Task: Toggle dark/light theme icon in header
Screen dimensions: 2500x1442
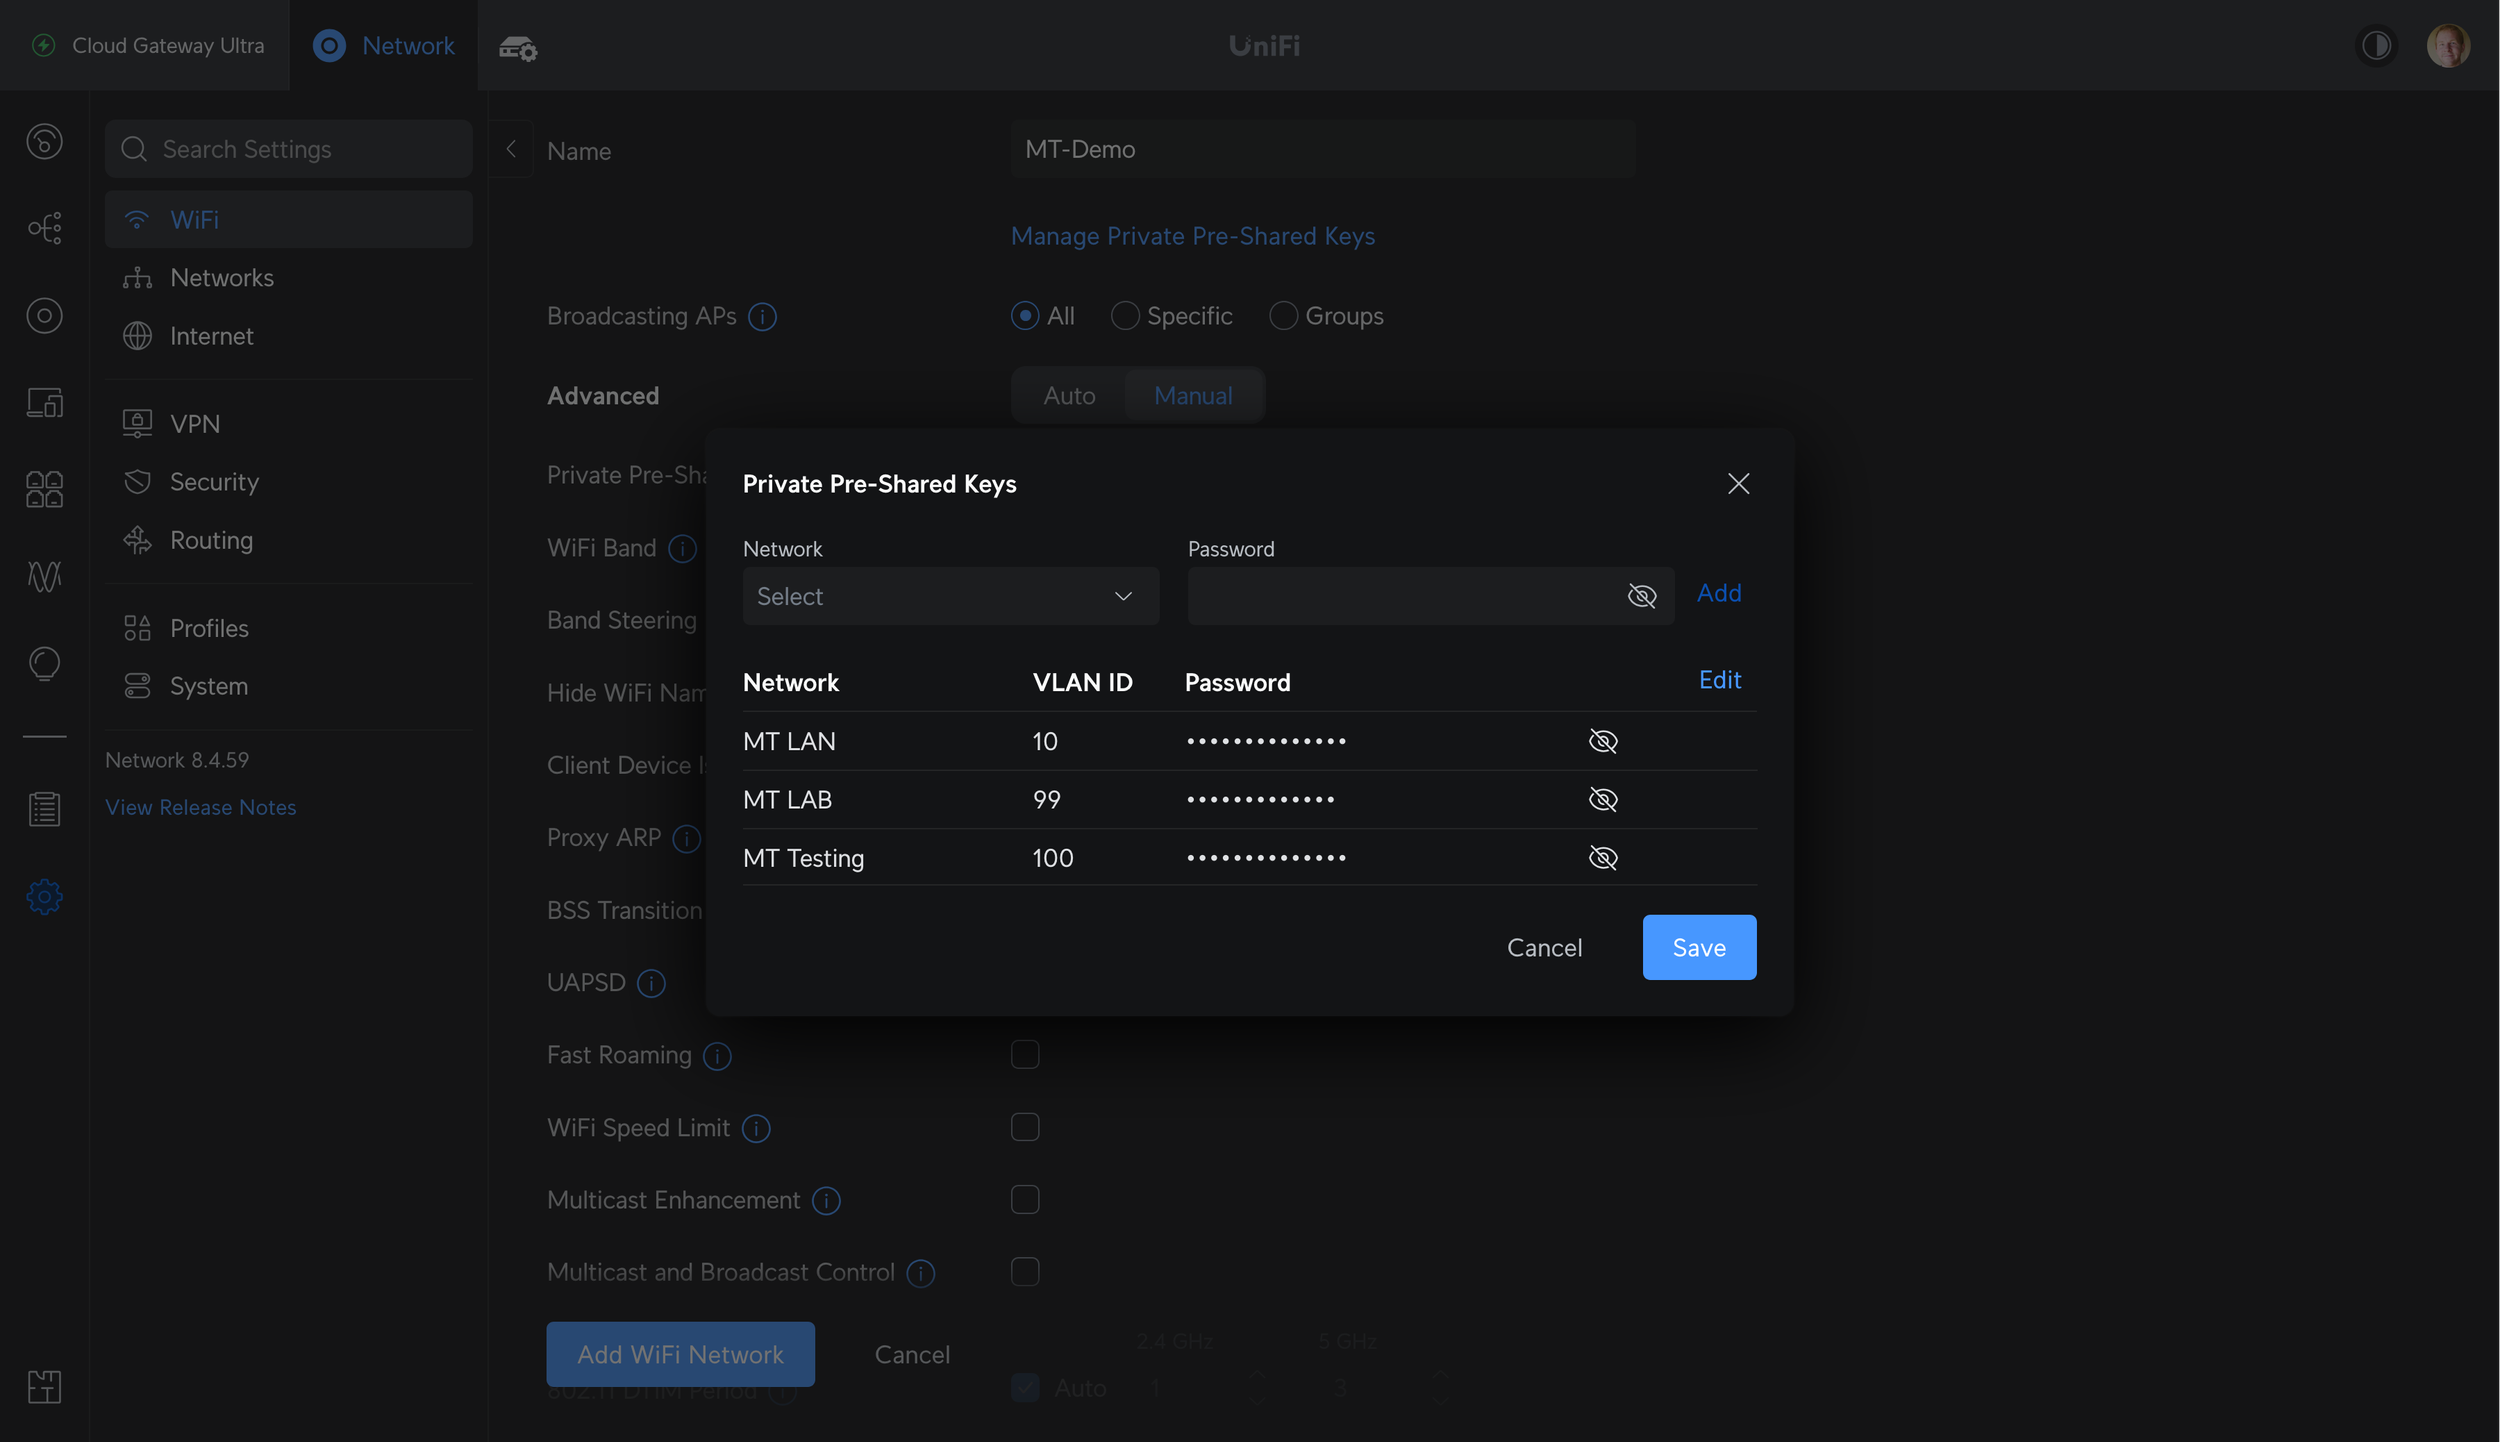Action: (2376, 45)
